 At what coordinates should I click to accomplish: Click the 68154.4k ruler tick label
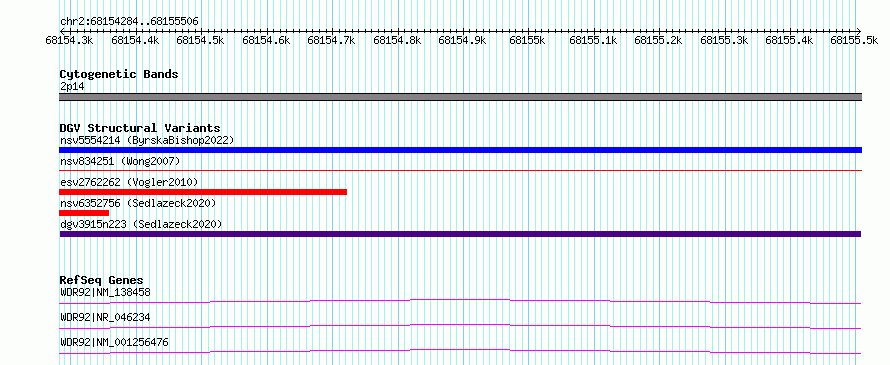click(x=135, y=40)
